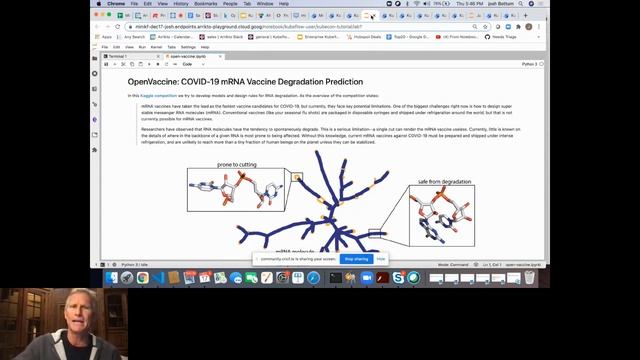Screen dimensions: 640x360
Task: Copy the selected cell with copy icon
Action: pyautogui.click(x=132, y=64)
